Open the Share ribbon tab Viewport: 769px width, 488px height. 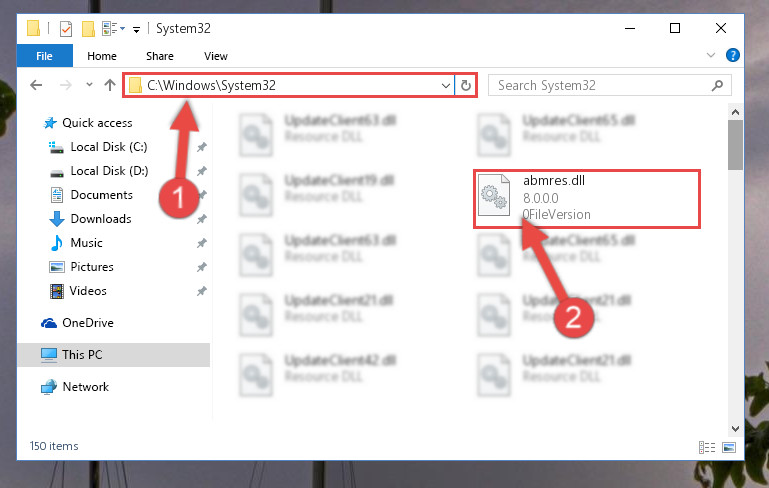[x=160, y=56]
